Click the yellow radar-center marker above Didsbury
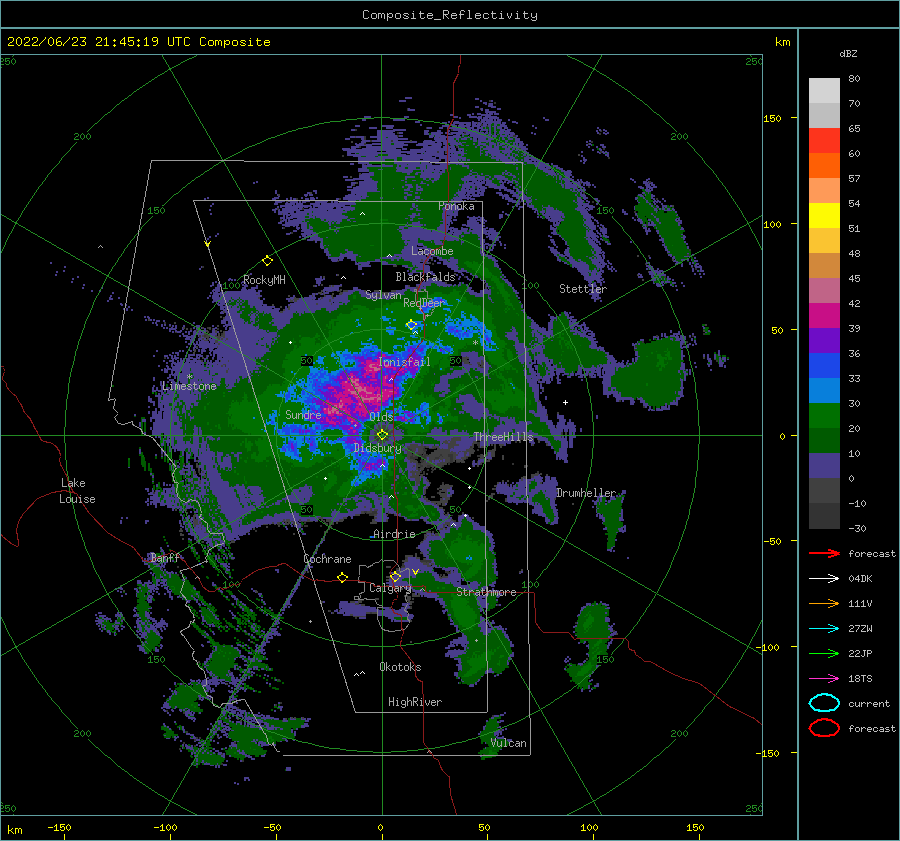Viewport: 900px width, 841px height. 382,435
